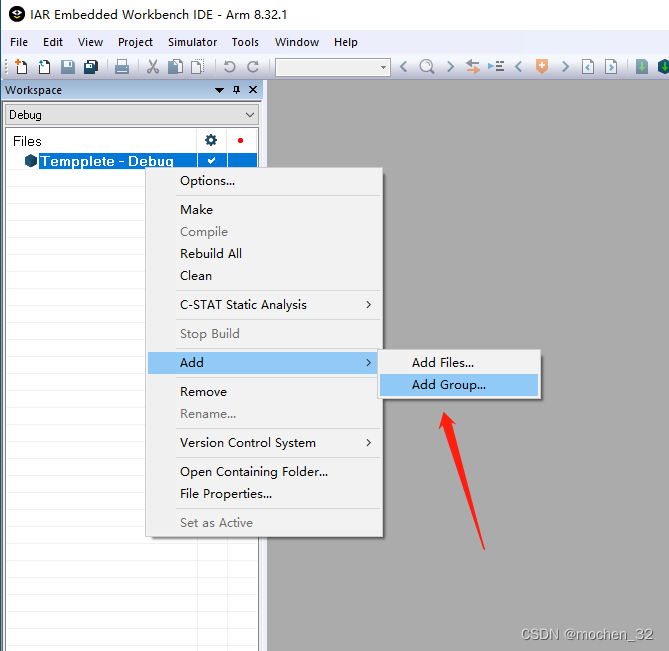Click the Tempplete project cube icon

click(31, 161)
